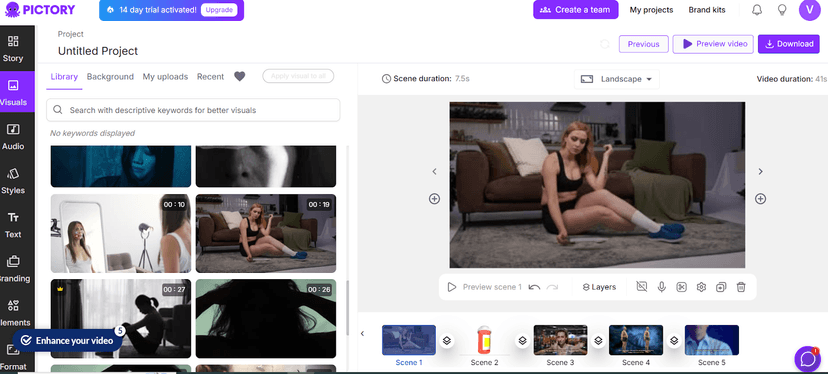Show favorites heart tab
This screenshot has height=374, width=828.
240,77
